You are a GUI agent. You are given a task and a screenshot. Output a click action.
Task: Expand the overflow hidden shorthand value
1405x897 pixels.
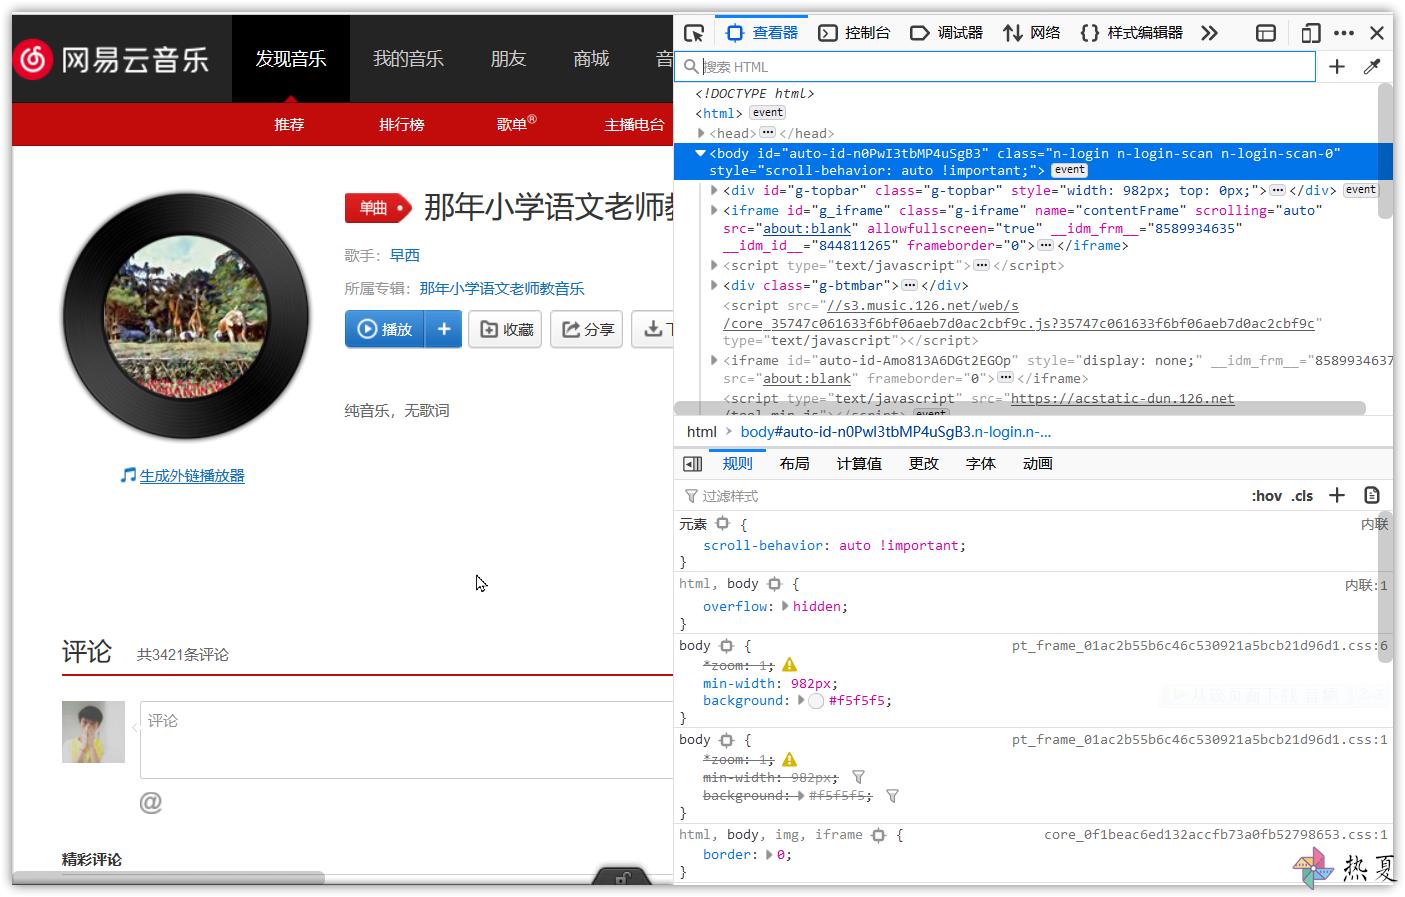[x=785, y=606]
